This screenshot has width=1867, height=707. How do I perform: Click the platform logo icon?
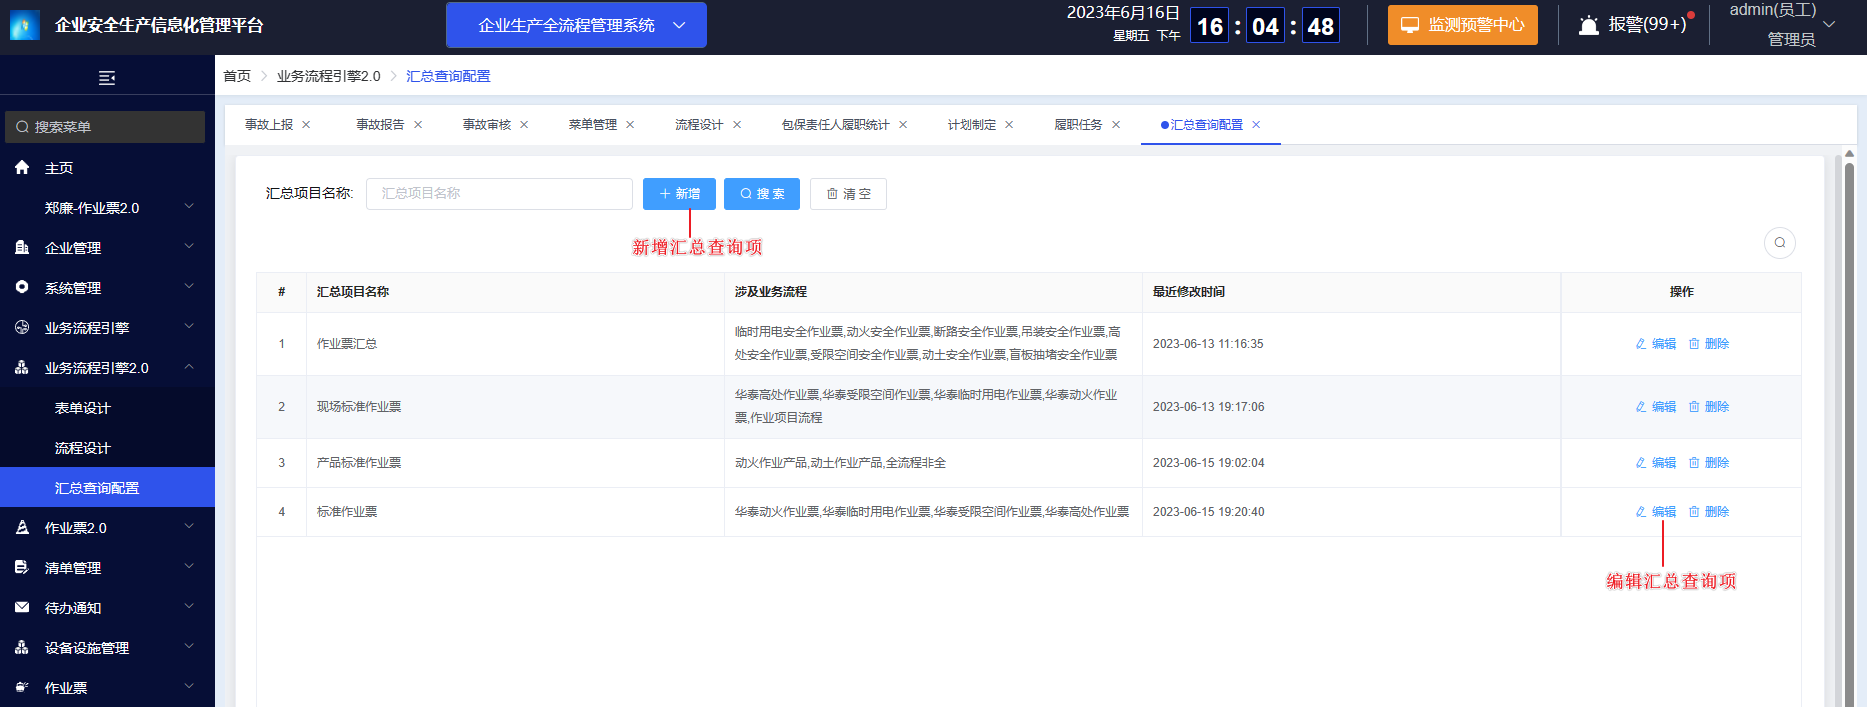click(x=25, y=25)
